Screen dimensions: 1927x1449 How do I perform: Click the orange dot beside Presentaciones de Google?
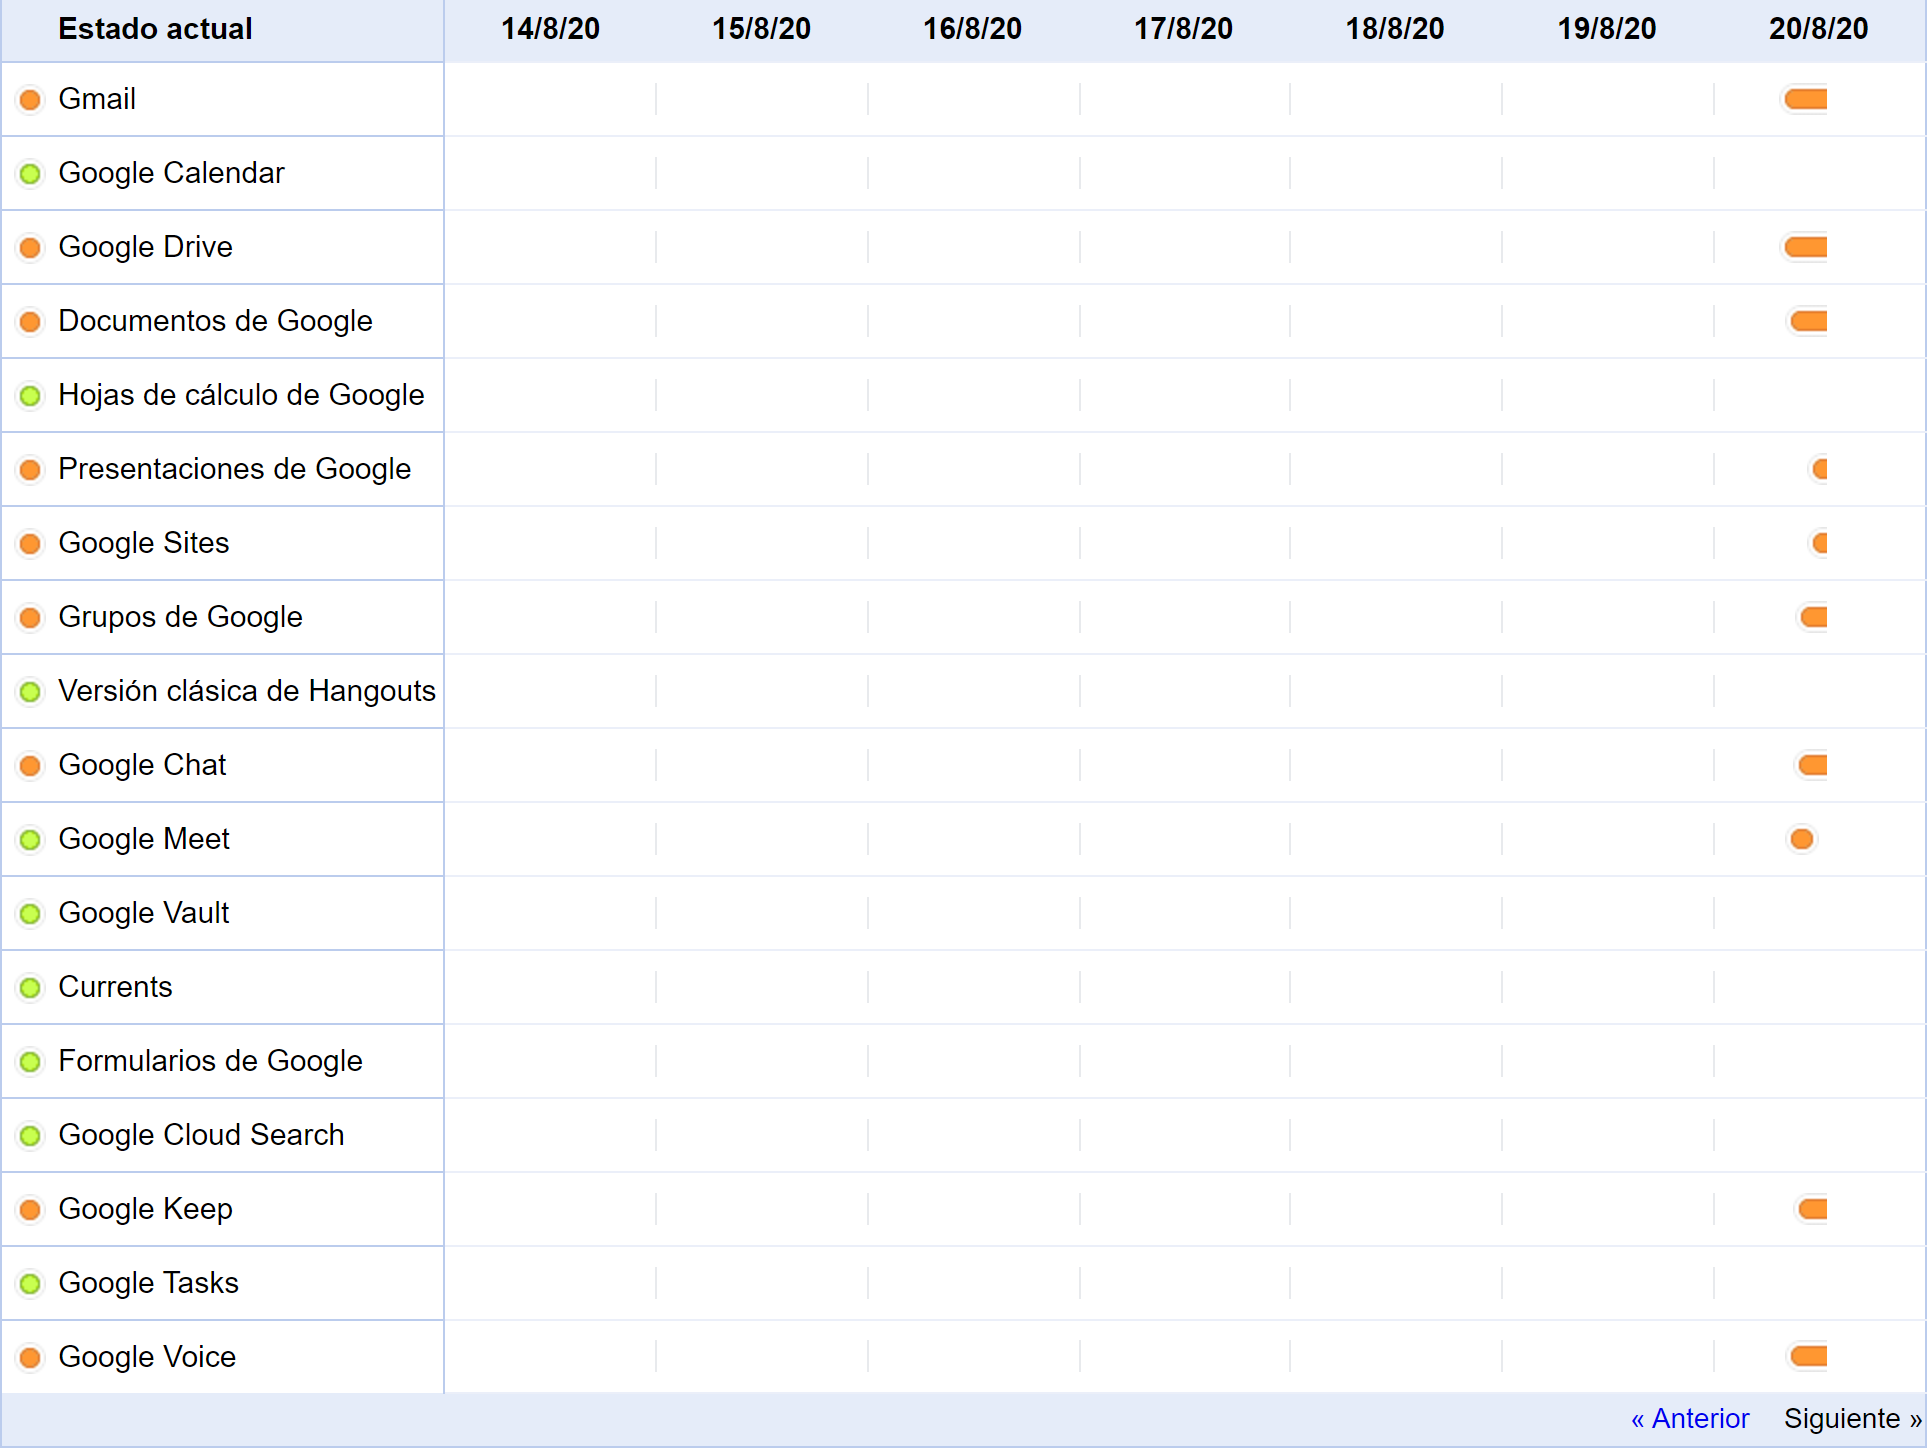[31, 470]
